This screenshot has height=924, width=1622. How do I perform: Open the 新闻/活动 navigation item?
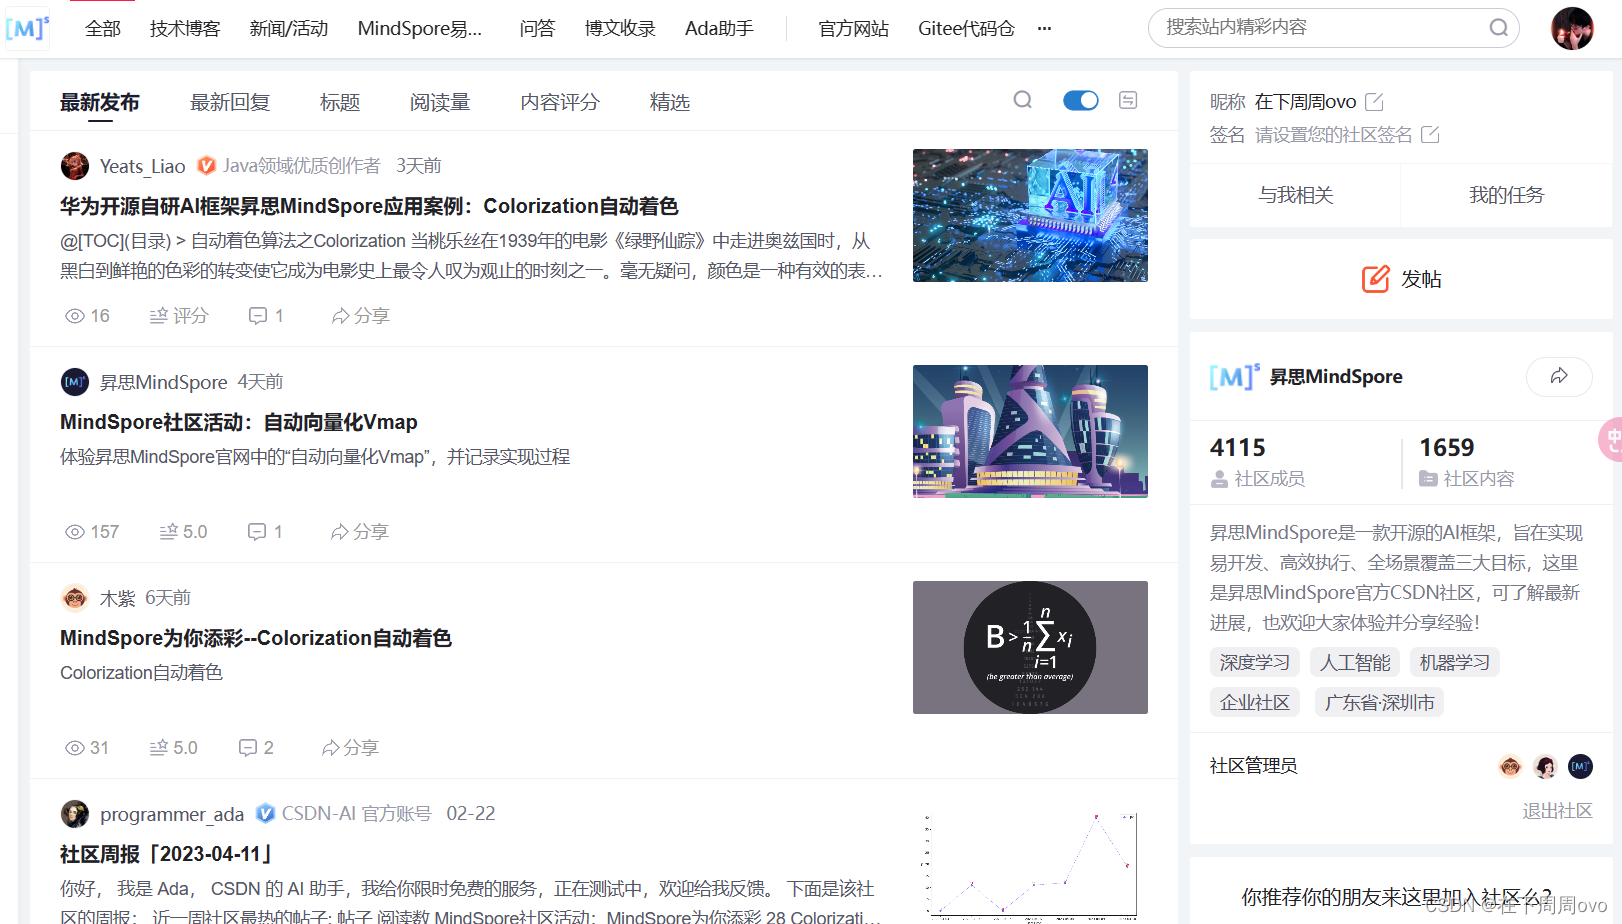click(x=289, y=29)
